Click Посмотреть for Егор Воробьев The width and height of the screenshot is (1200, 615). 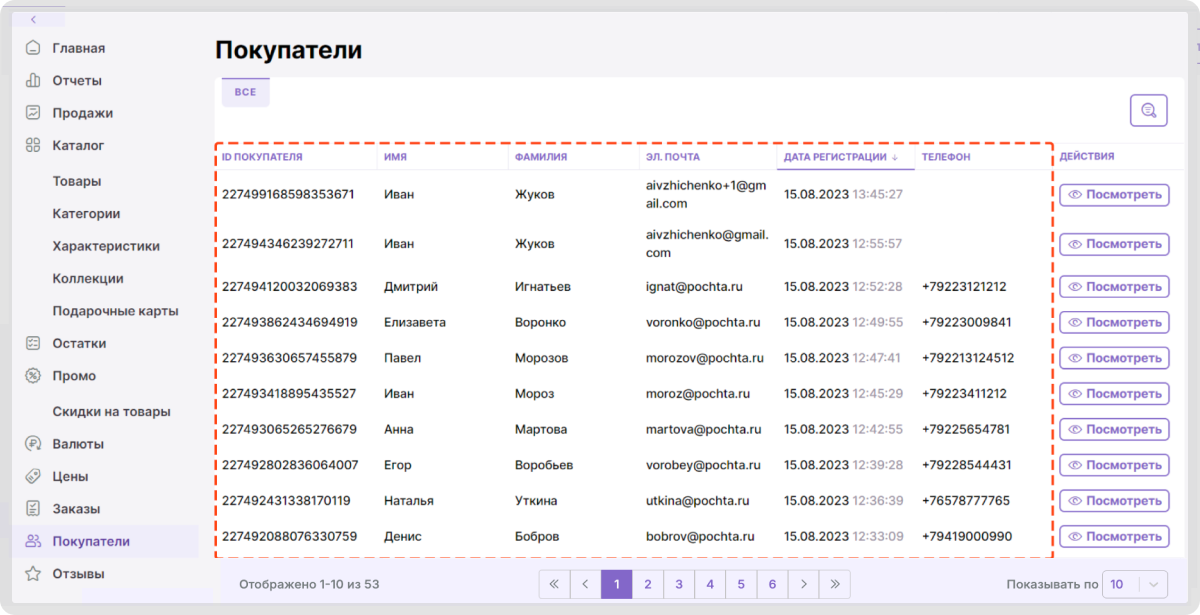[1114, 465]
